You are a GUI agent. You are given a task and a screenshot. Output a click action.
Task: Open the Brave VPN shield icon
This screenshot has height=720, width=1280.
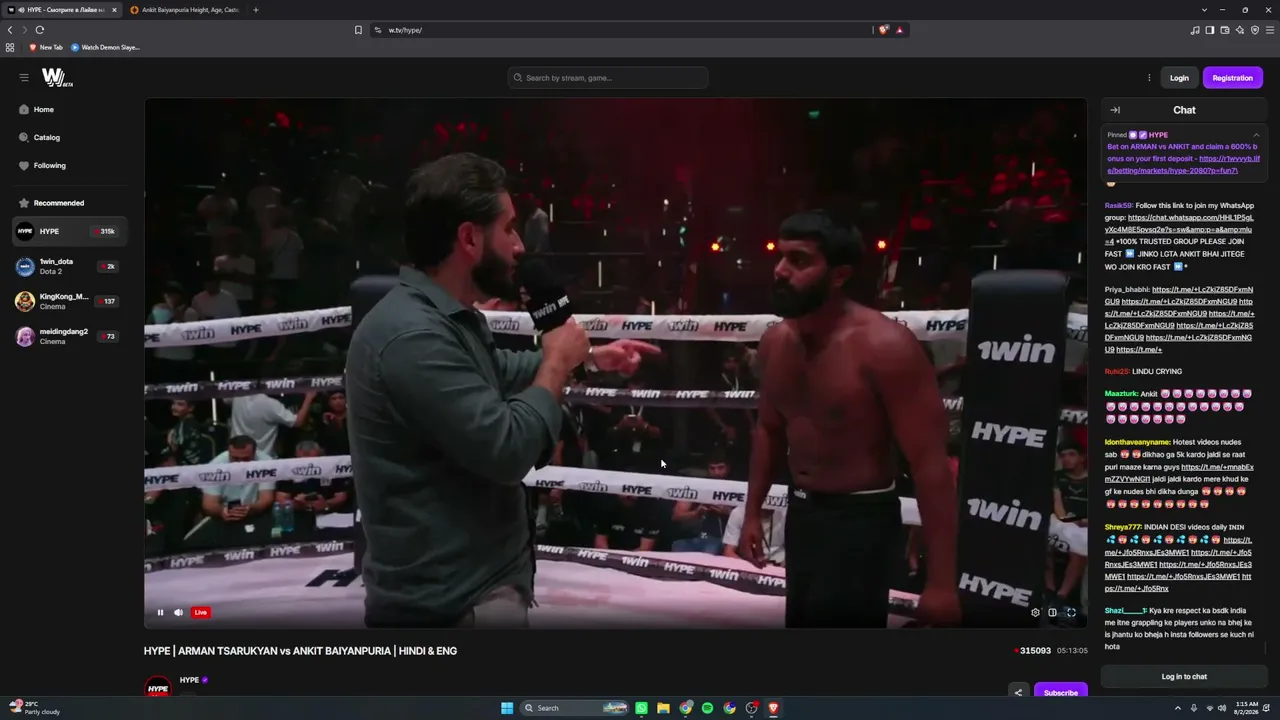coord(1255,30)
